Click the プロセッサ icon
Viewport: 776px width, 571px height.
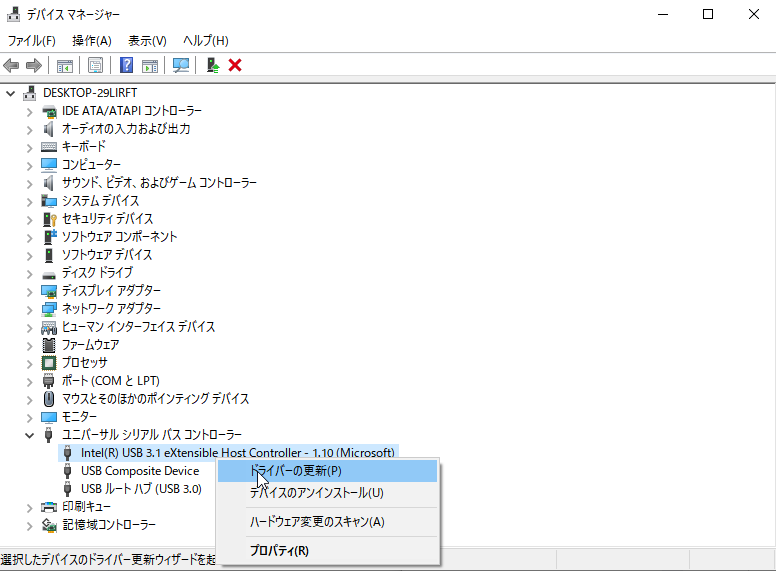(x=49, y=363)
